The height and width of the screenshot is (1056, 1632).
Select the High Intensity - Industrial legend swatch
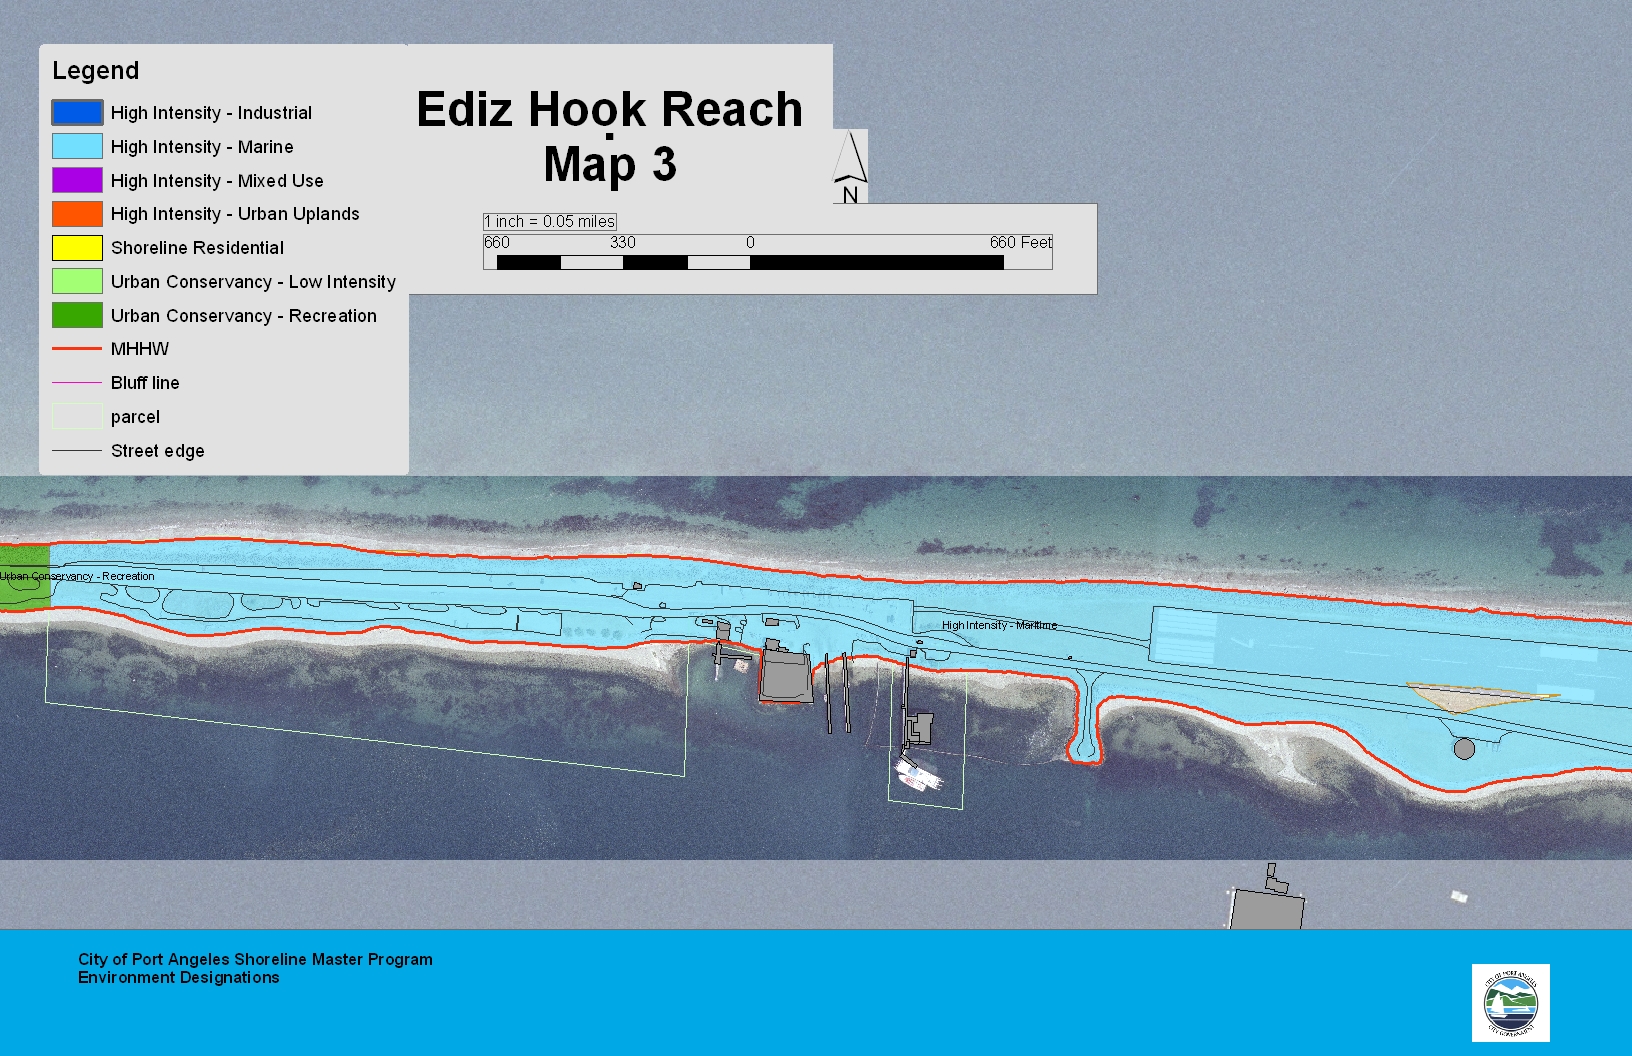77,113
